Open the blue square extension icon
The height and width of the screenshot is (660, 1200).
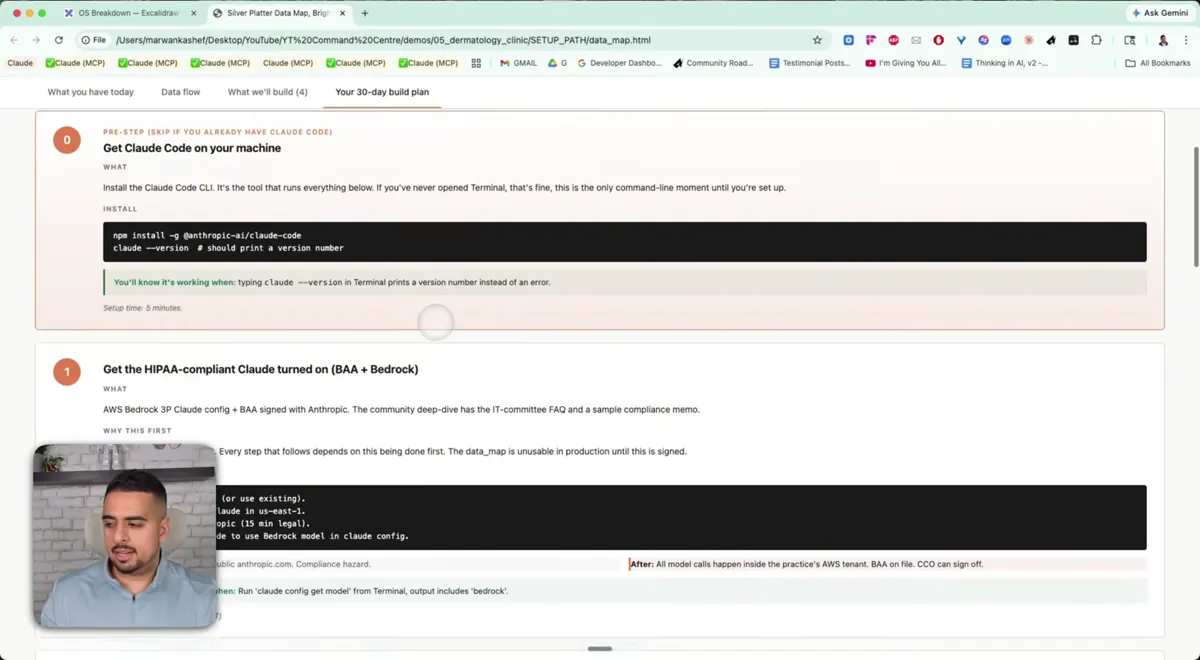pyautogui.click(x=848, y=40)
